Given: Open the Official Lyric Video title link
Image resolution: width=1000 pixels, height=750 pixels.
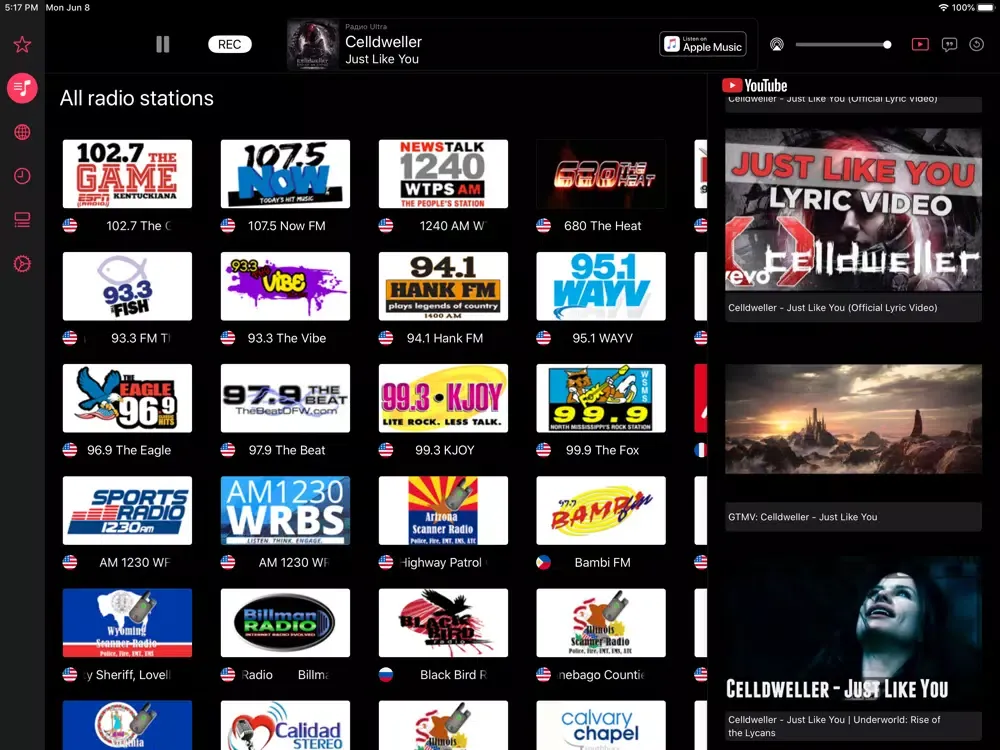Looking at the screenshot, I should 833,307.
